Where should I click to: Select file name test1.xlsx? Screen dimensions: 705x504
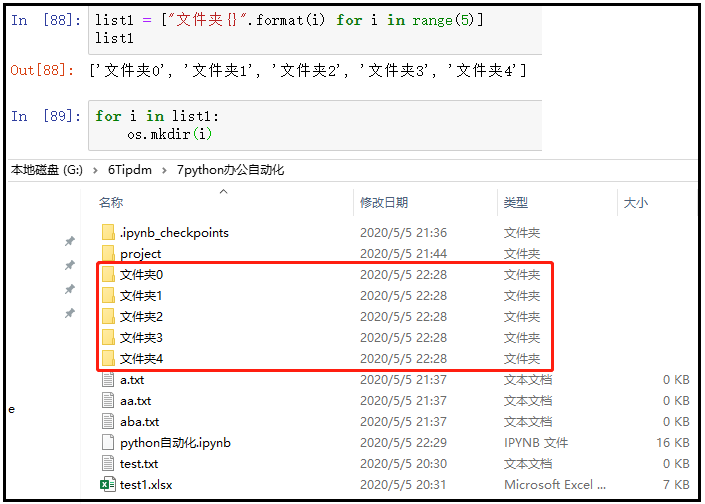[146, 485]
